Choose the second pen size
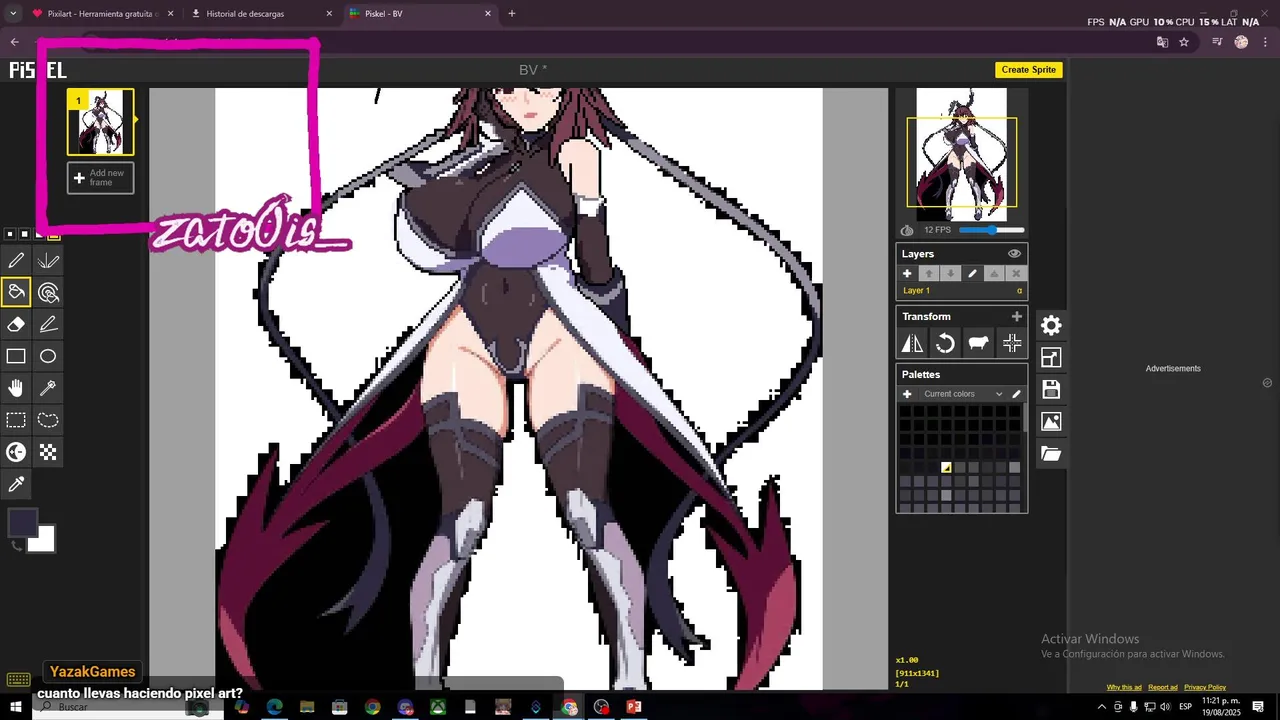The width and height of the screenshot is (1280, 720). coord(25,234)
